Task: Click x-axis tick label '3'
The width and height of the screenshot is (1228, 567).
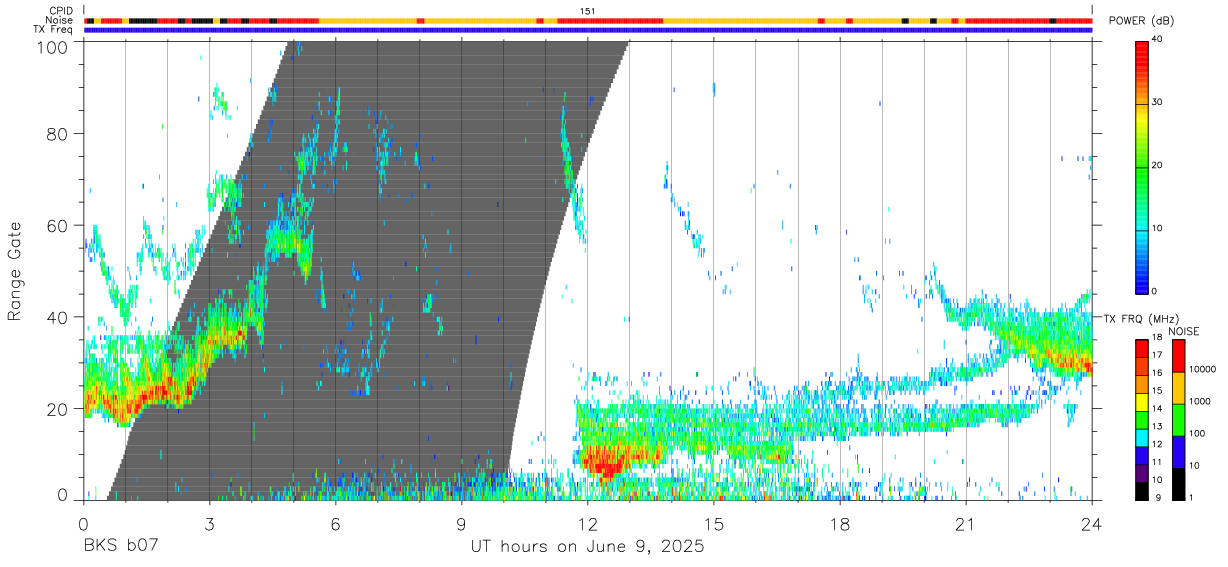Action: pyautogui.click(x=209, y=524)
